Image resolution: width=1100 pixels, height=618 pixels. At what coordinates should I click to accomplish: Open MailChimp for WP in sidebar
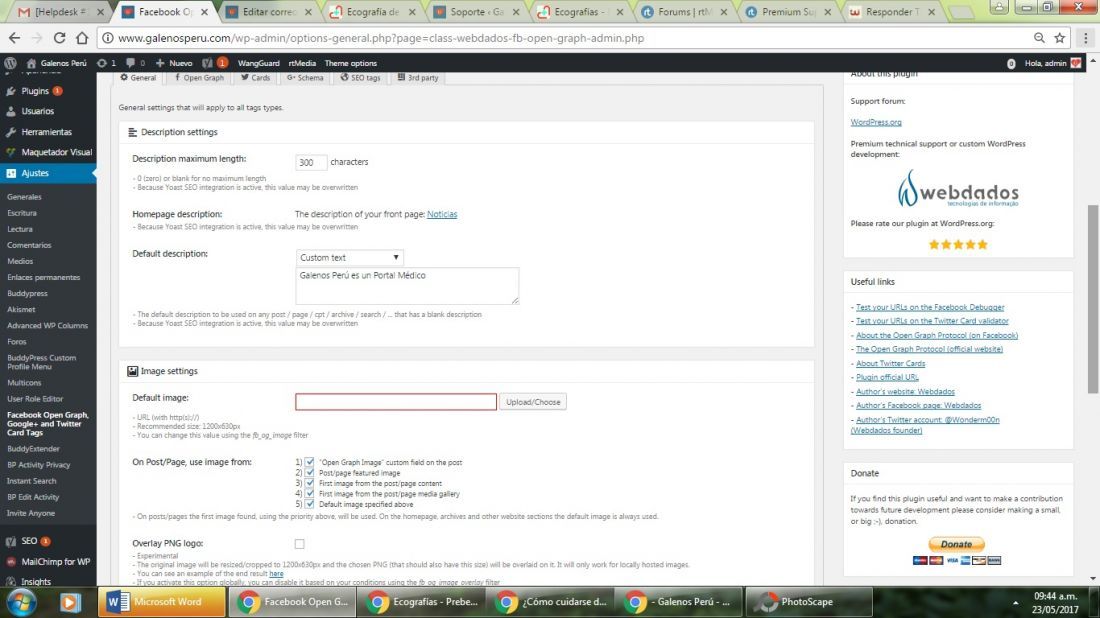[x=55, y=561]
